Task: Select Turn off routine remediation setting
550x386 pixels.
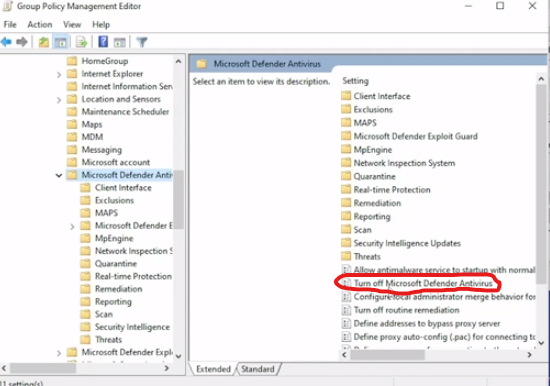Action: click(x=406, y=310)
